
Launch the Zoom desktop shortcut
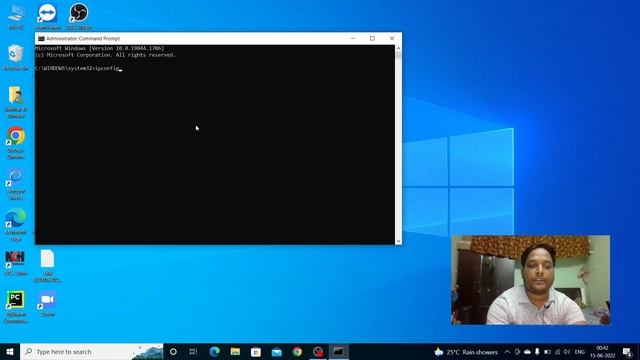tap(47, 304)
